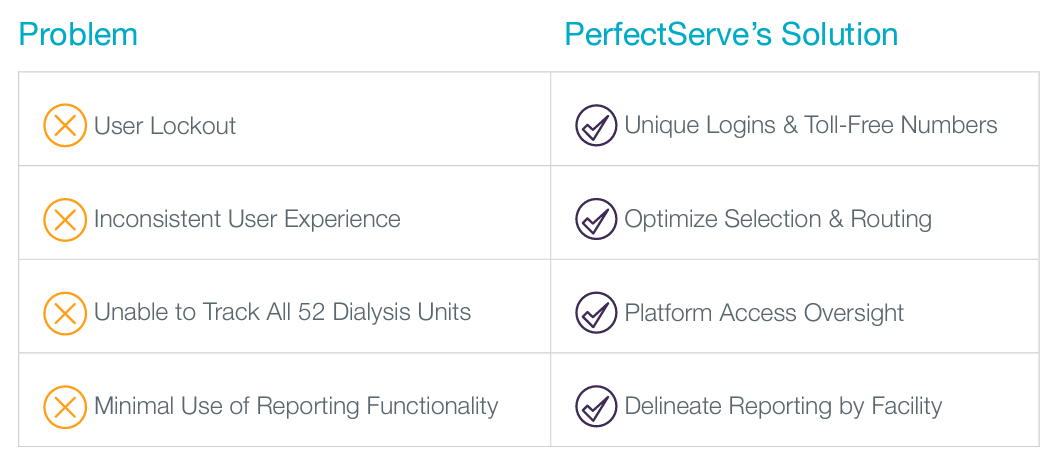Click the orange X icon beside Unable to Track
This screenshot has height=468, width=1062.
(x=65, y=313)
